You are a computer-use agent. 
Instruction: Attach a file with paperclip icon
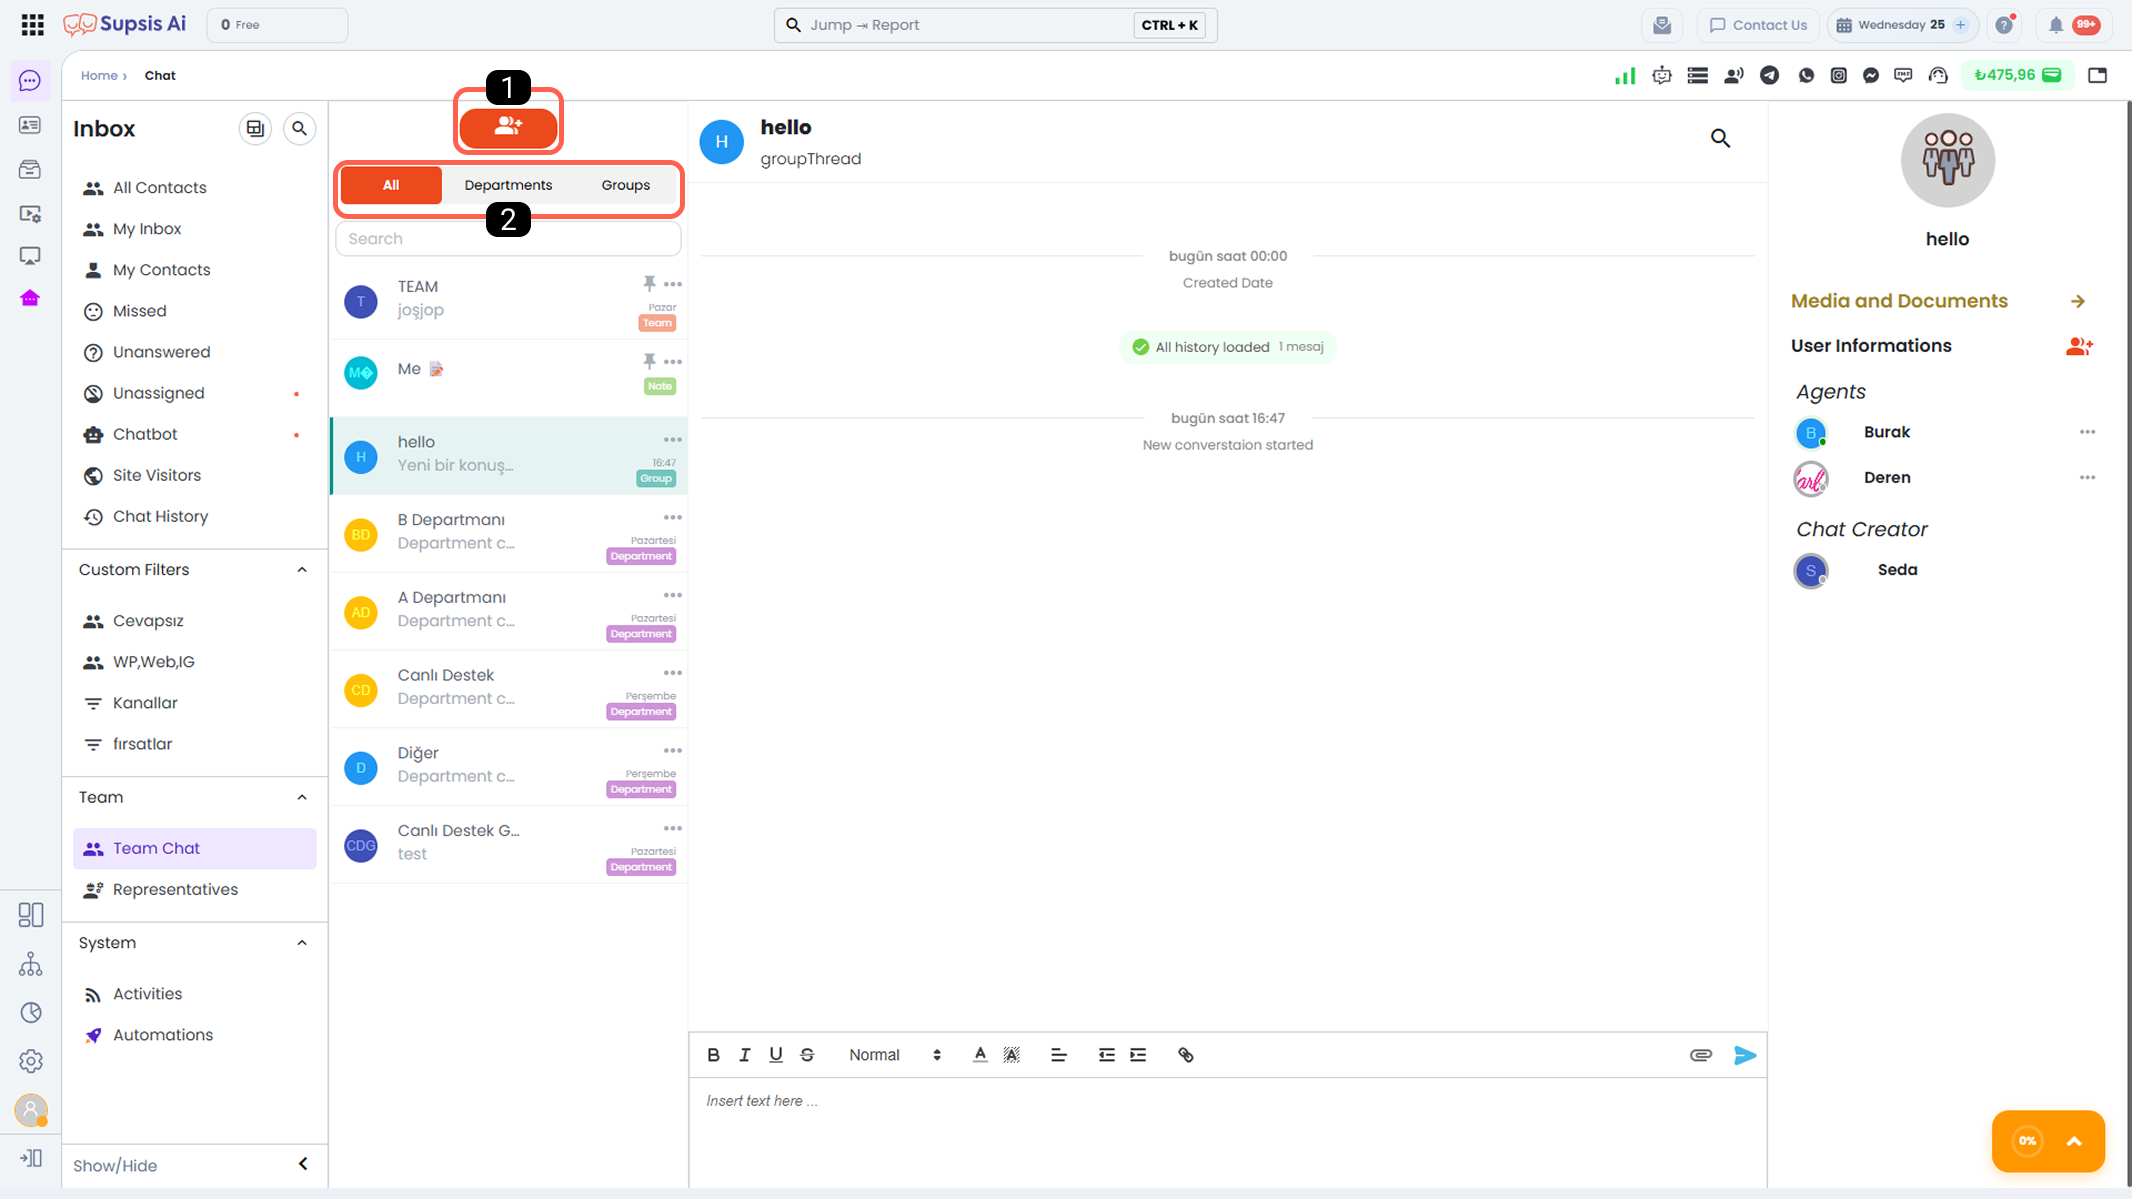[1701, 1055]
